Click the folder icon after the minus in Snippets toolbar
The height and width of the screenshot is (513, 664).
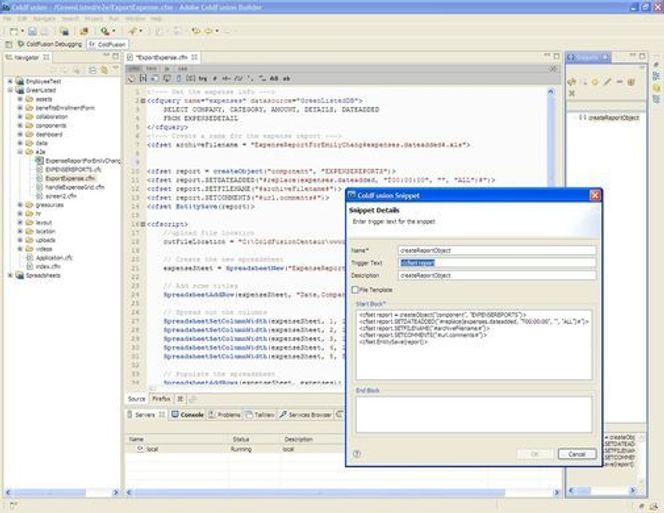pos(631,82)
